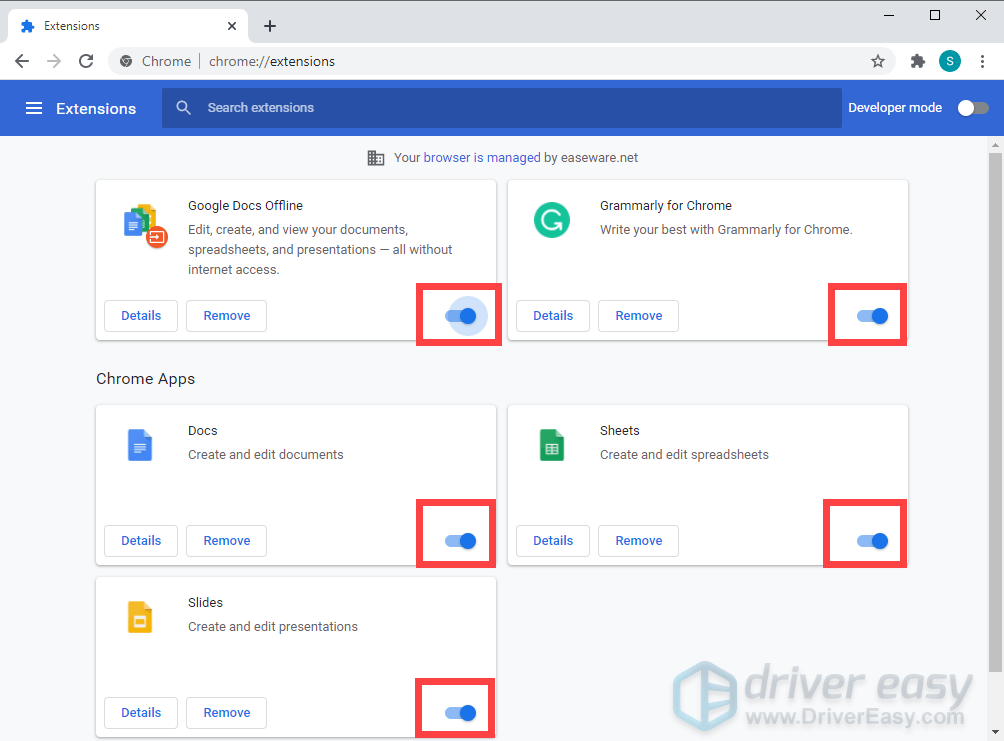This screenshot has width=1004, height=741.
Task: Open the Chrome three-dot menu
Action: pyautogui.click(x=981, y=61)
